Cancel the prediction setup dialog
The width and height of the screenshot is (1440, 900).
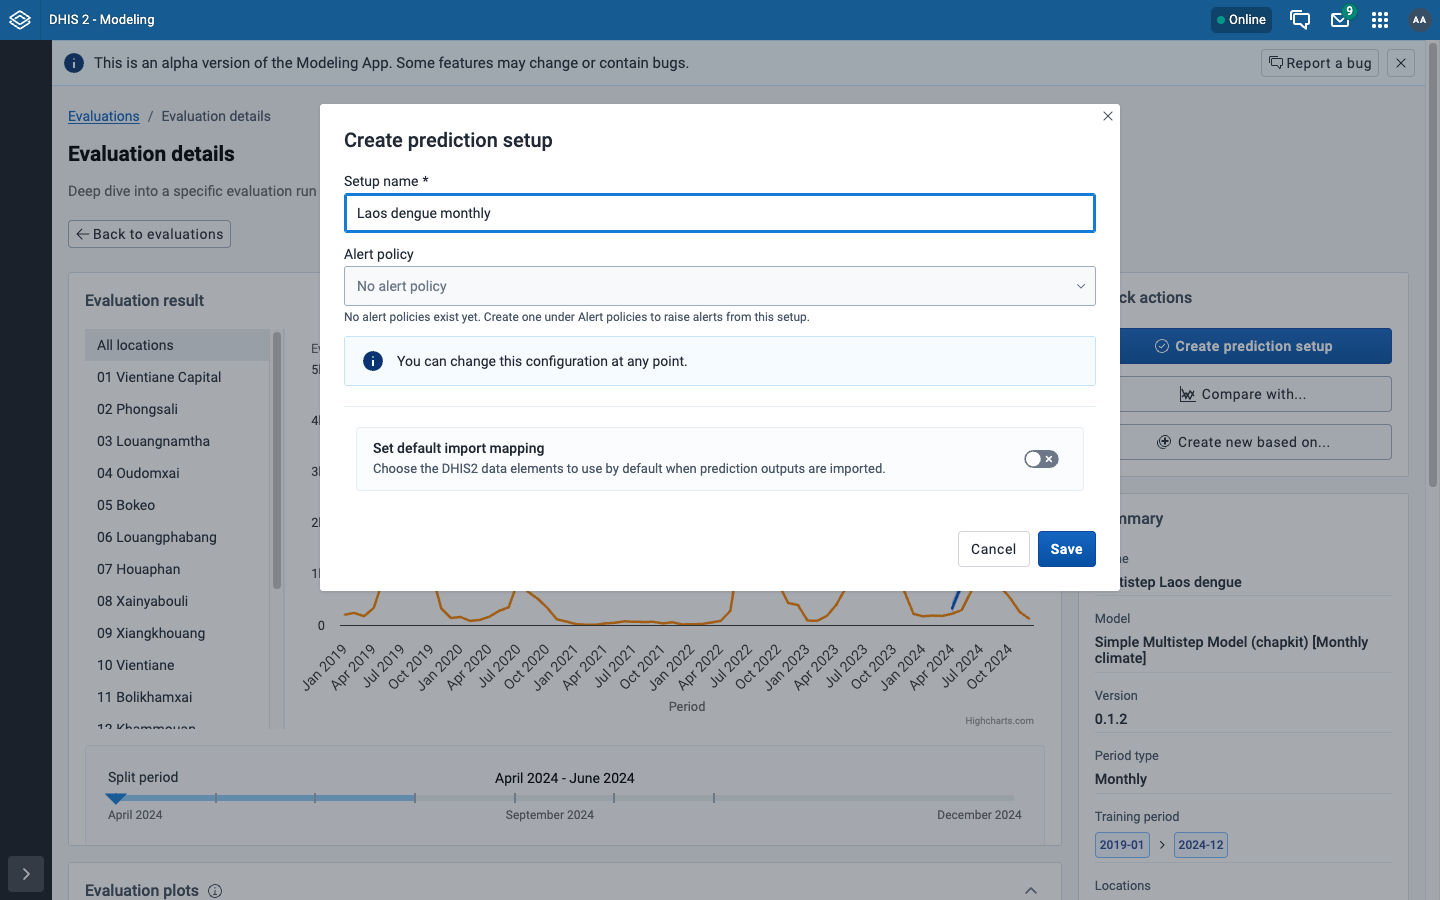point(993,549)
